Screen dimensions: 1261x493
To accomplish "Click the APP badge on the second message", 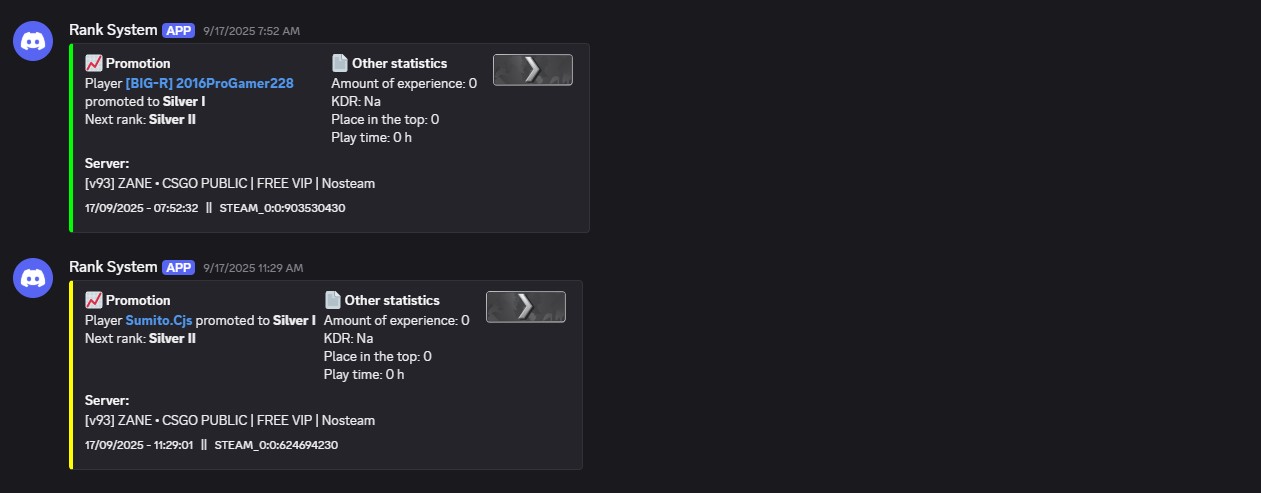I will 178,268.
